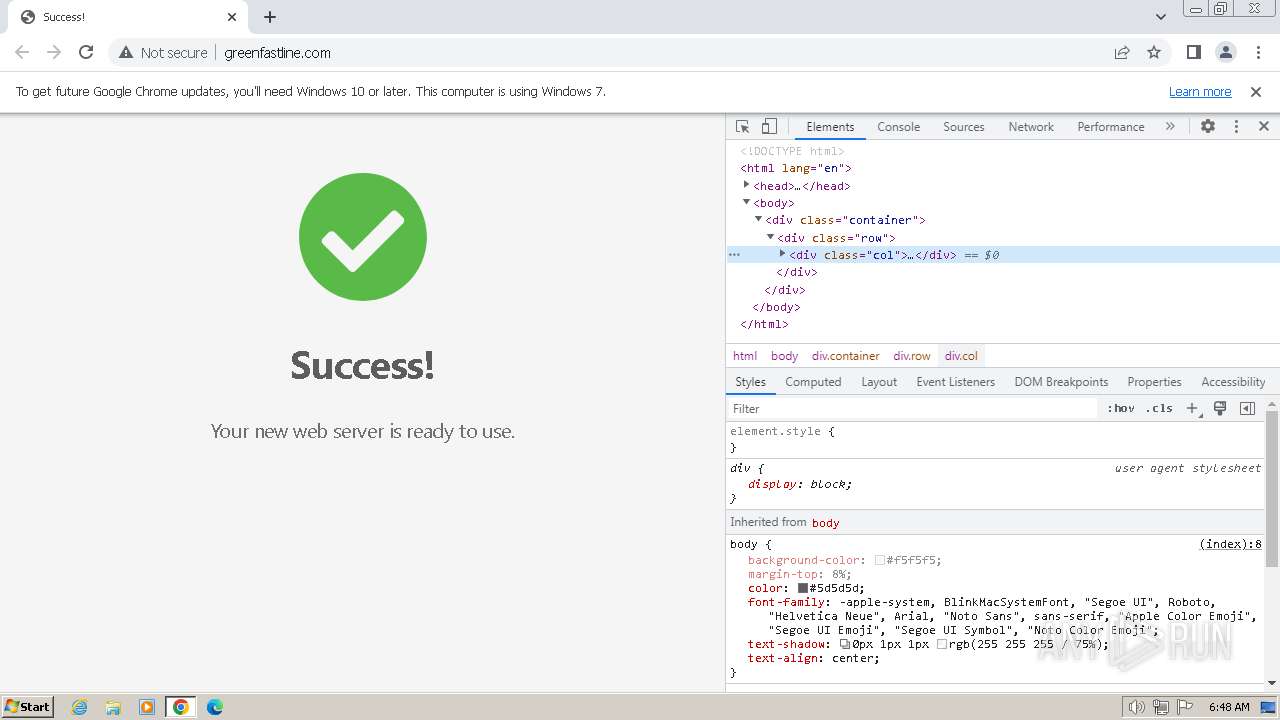The image size is (1280, 720).
Task: Open the (index):8 source link
Action: point(1230,544)
